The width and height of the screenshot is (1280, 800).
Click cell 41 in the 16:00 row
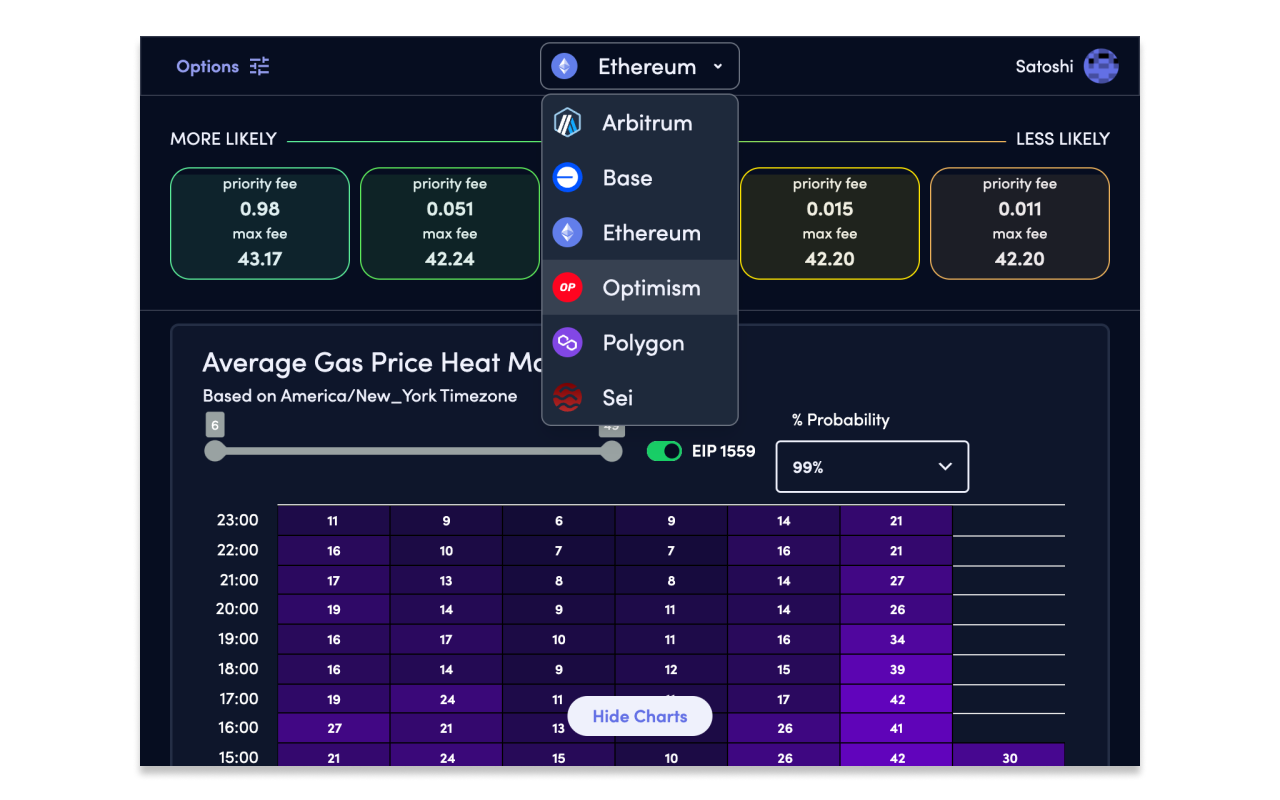pyautogui.click(x=897, y=728)
